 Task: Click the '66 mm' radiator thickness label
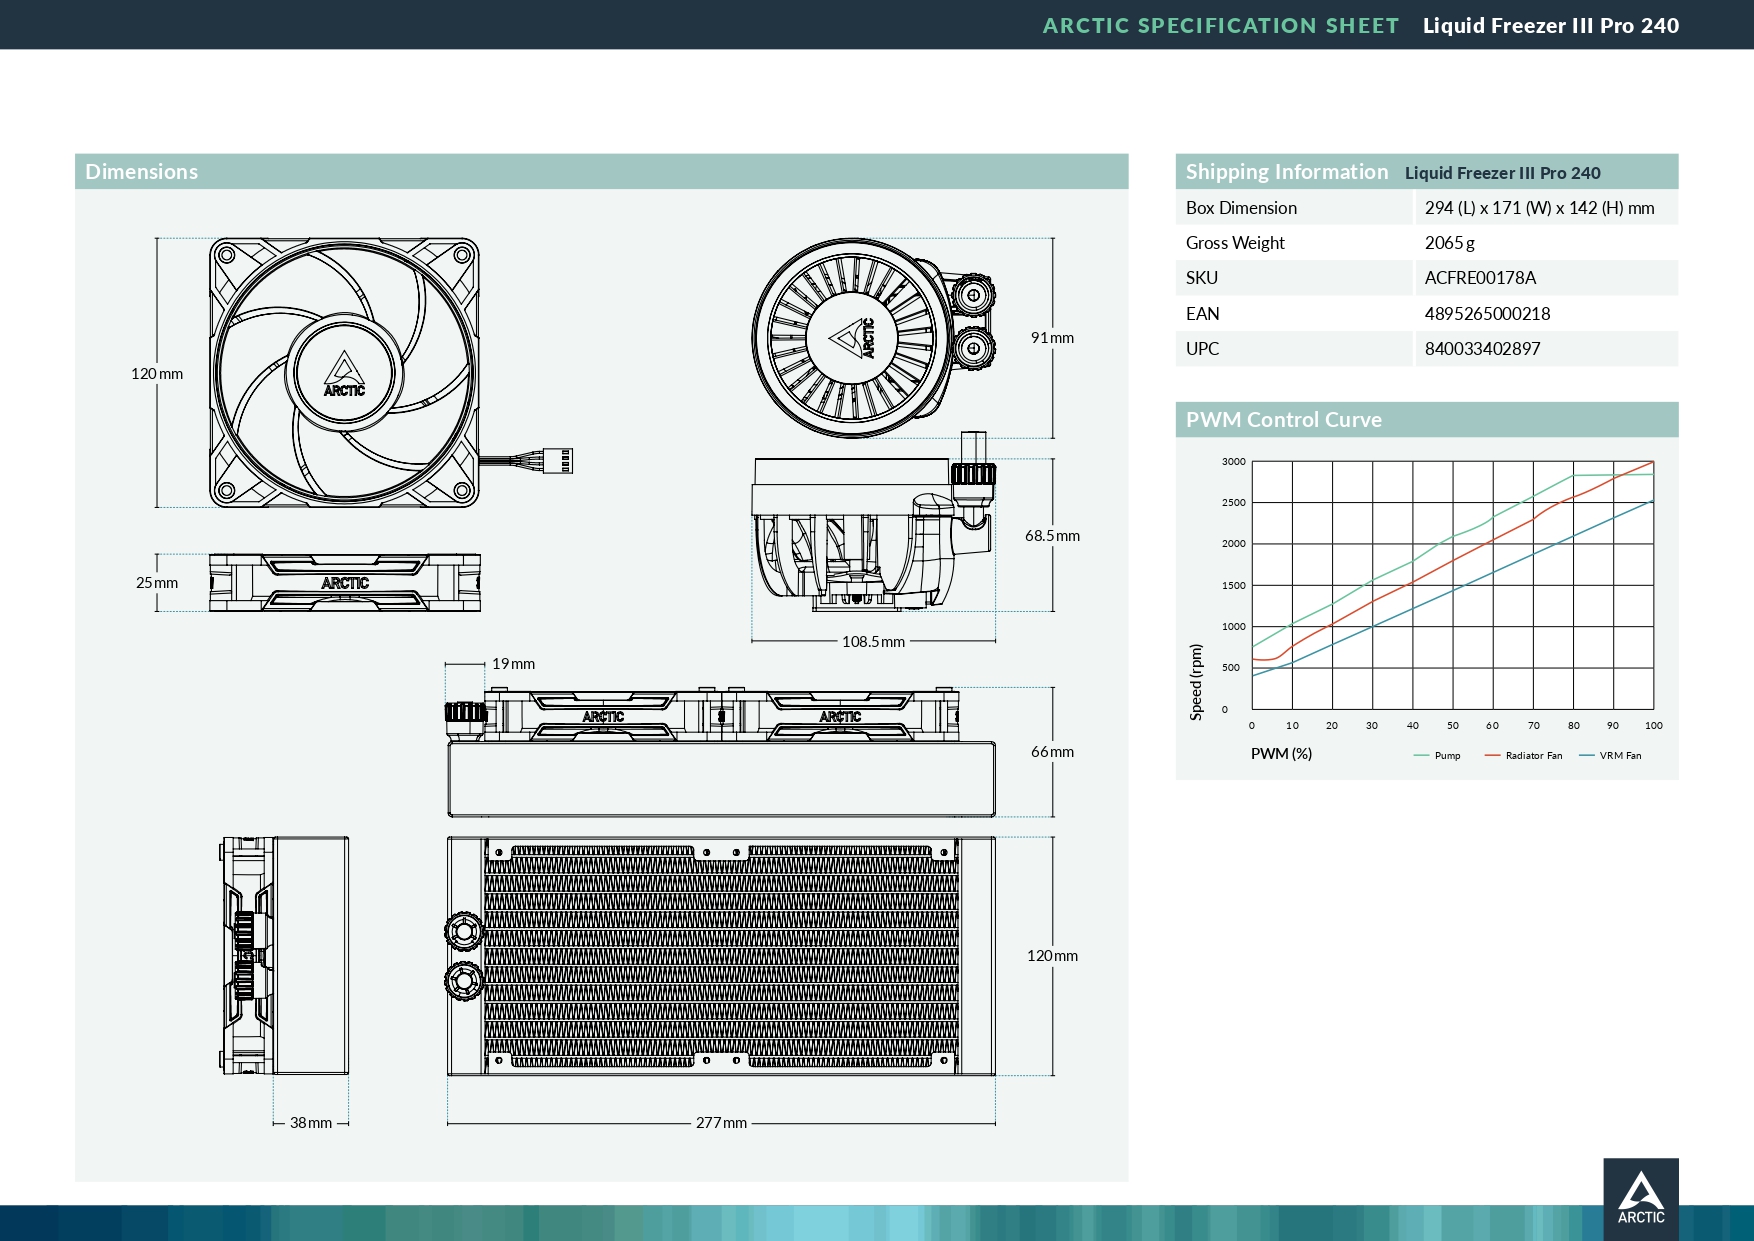[1052, 752]
